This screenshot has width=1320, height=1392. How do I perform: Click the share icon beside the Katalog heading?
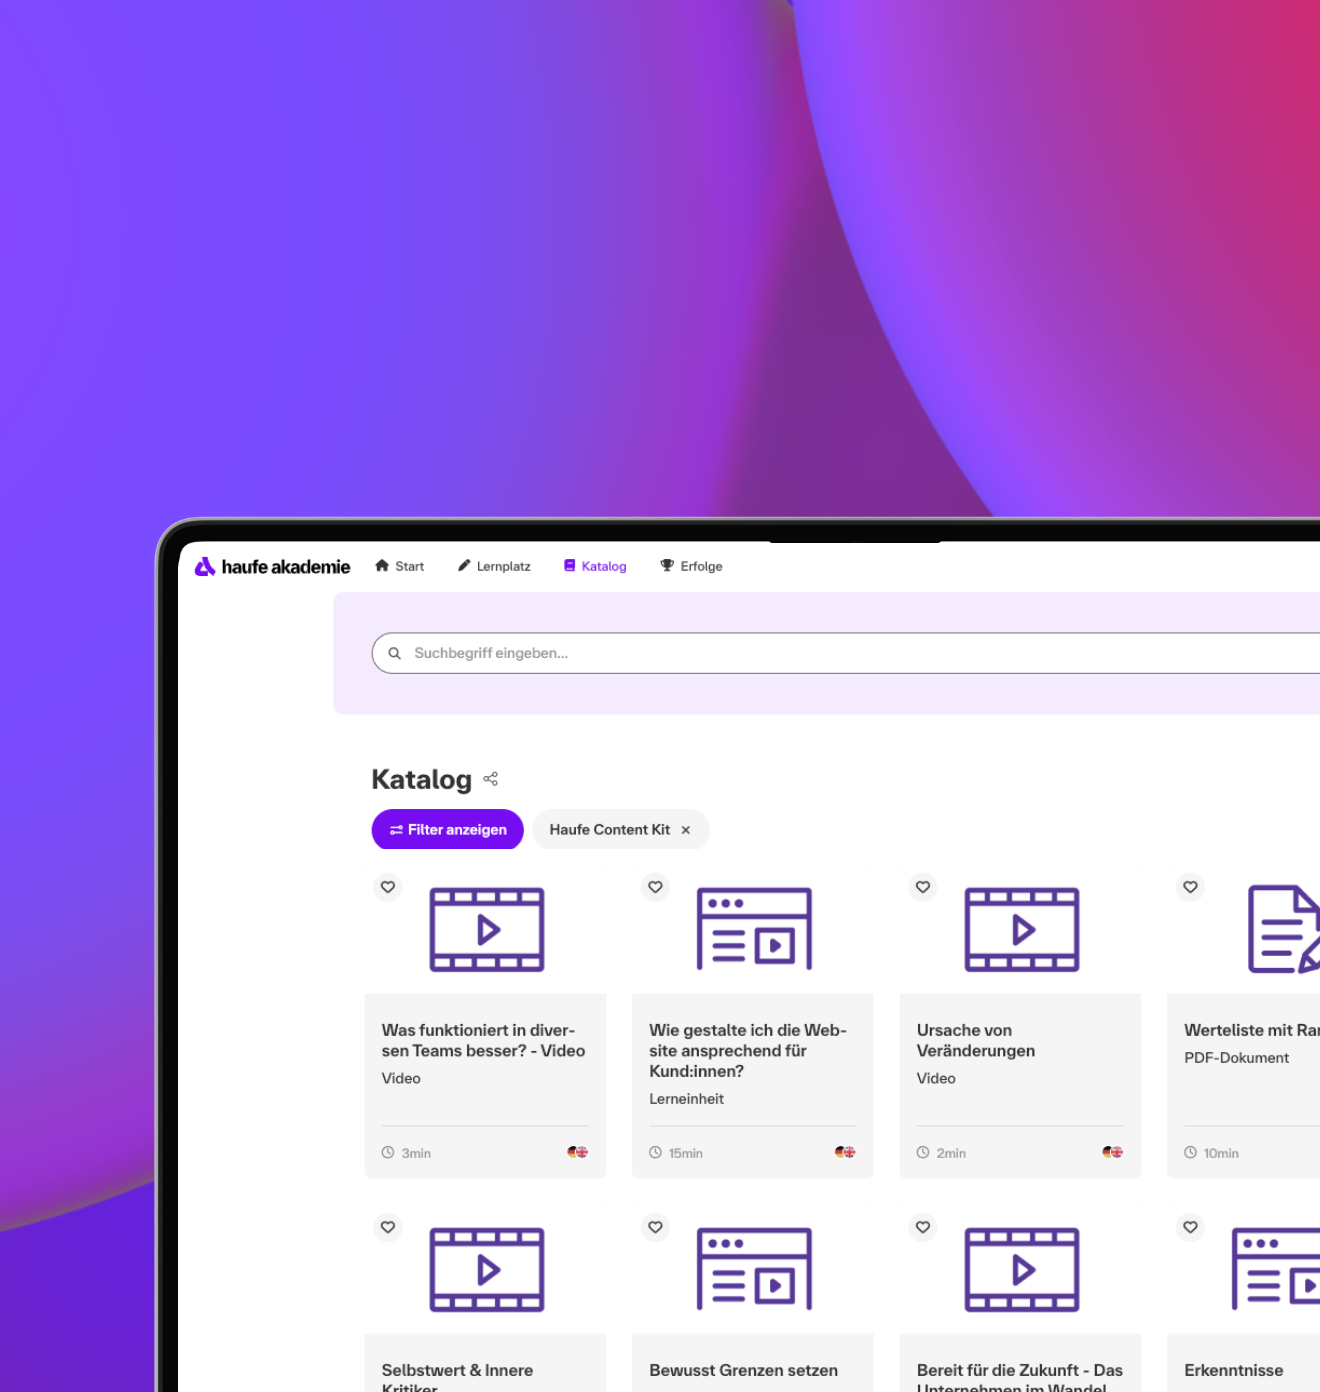click(x=490, y=779)
